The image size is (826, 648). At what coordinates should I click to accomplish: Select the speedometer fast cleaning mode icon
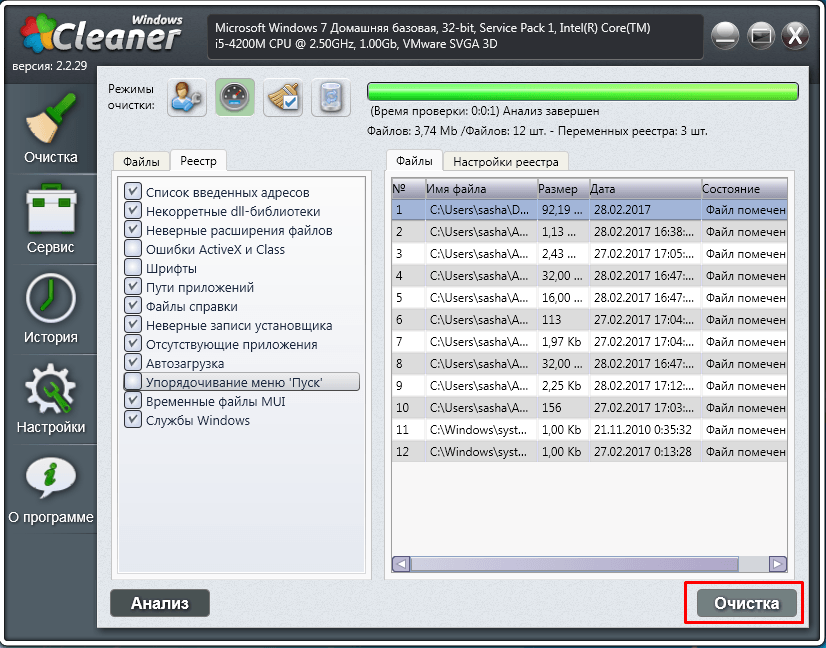[x=235, y=97]
